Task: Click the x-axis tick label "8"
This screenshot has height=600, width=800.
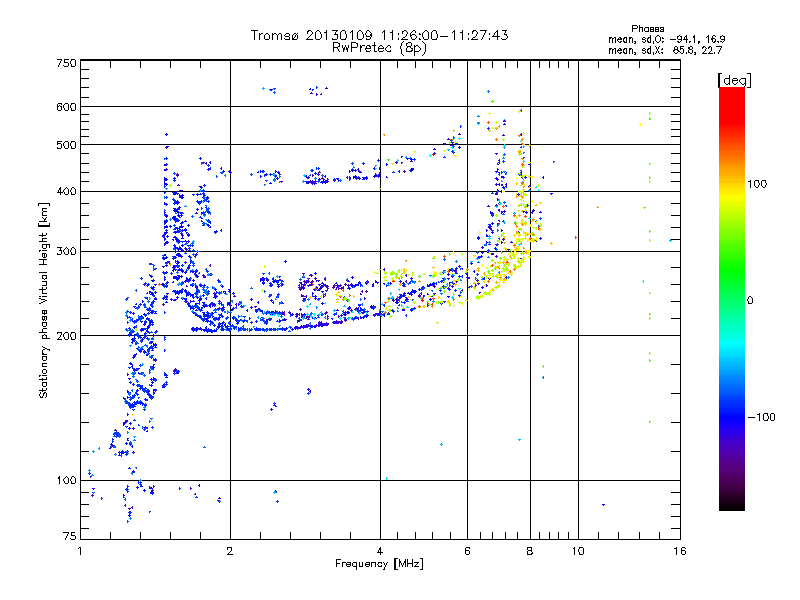Action: [x=530, y=551]
